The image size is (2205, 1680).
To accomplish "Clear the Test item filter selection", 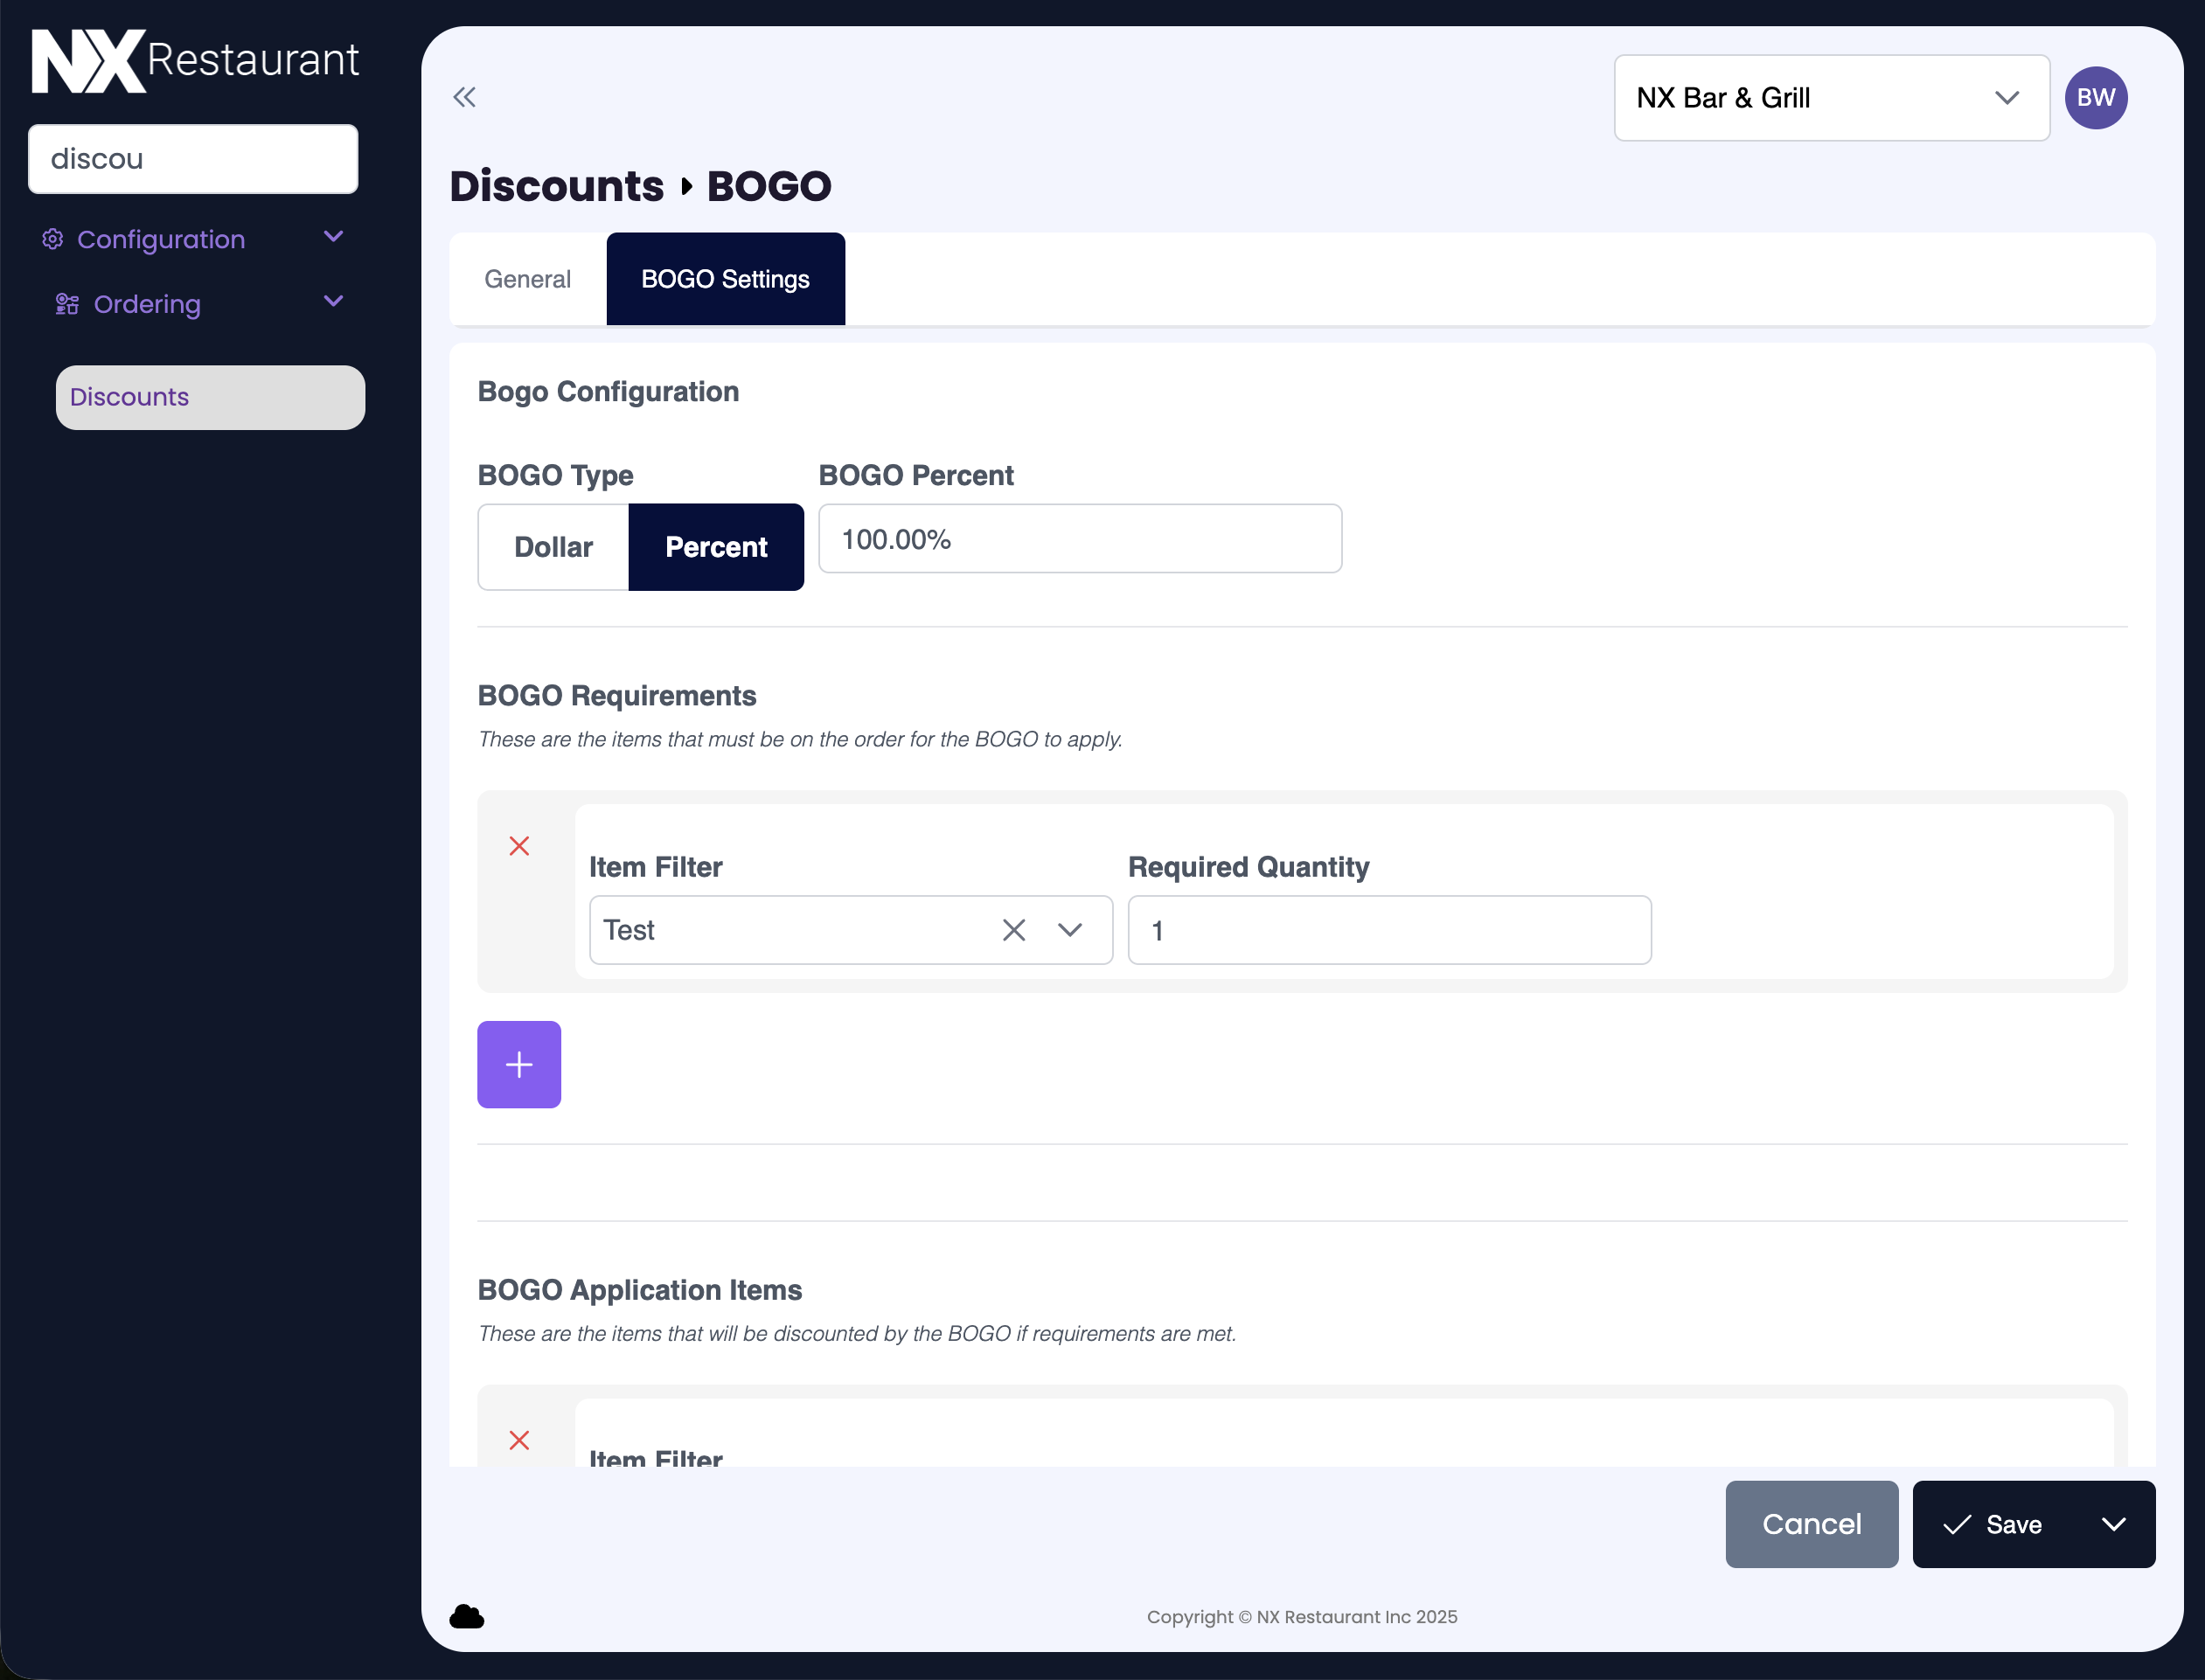I will tap(1013, 930).
